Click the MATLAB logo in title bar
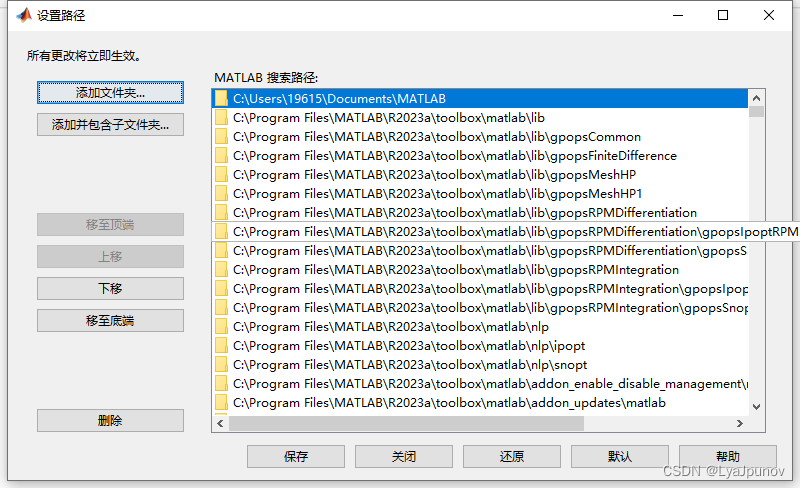 [x=23, y=15]
